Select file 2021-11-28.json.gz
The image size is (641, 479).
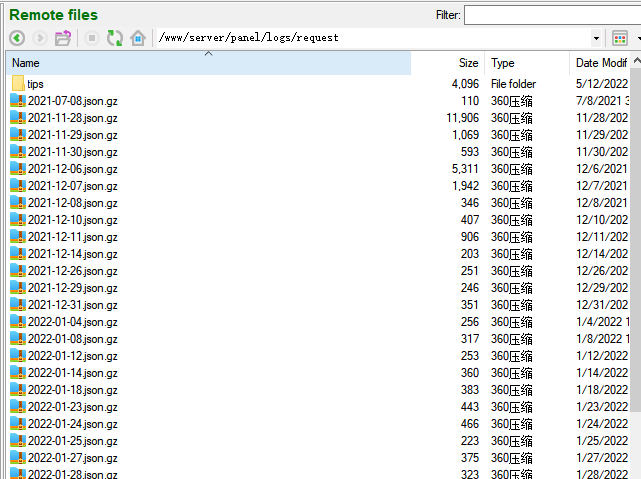coord(72,118)
